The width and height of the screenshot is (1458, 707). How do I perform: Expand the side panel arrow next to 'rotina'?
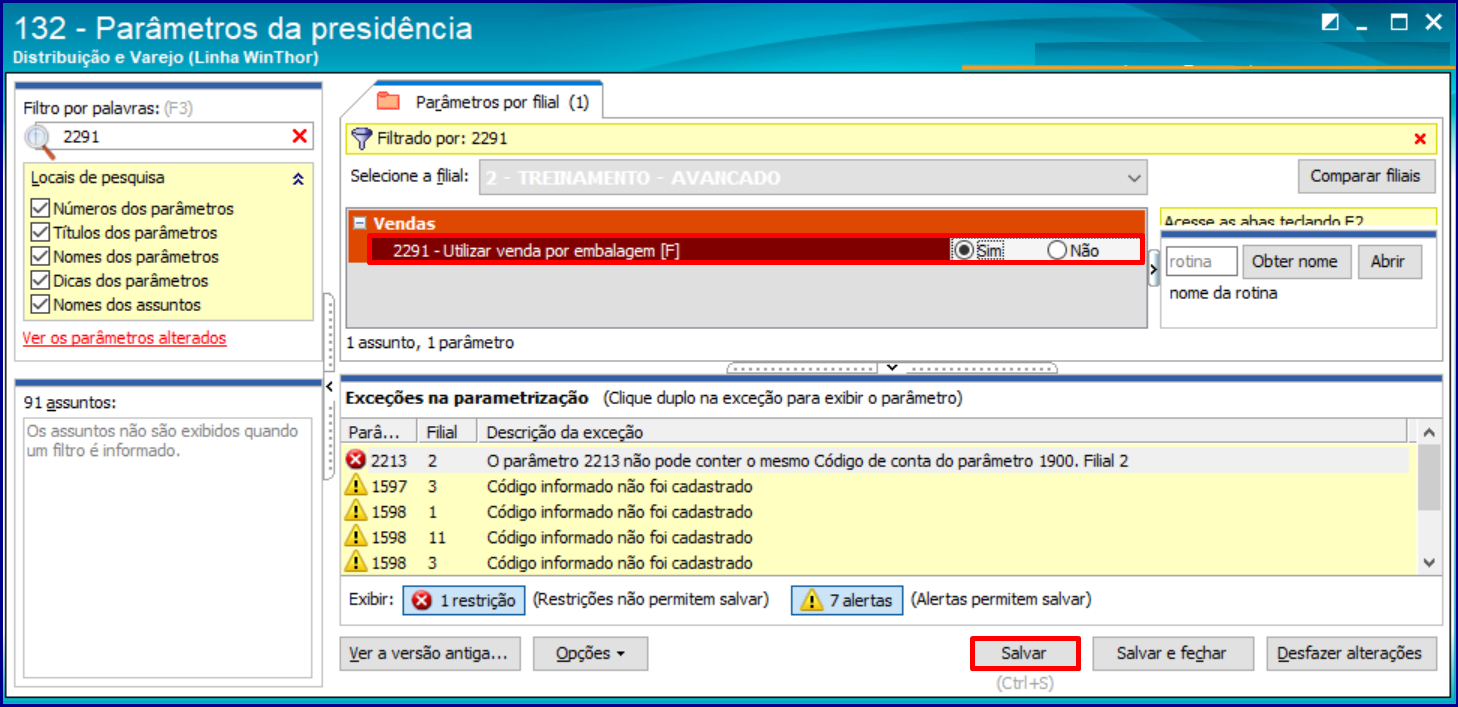[x=1152, y=268]
